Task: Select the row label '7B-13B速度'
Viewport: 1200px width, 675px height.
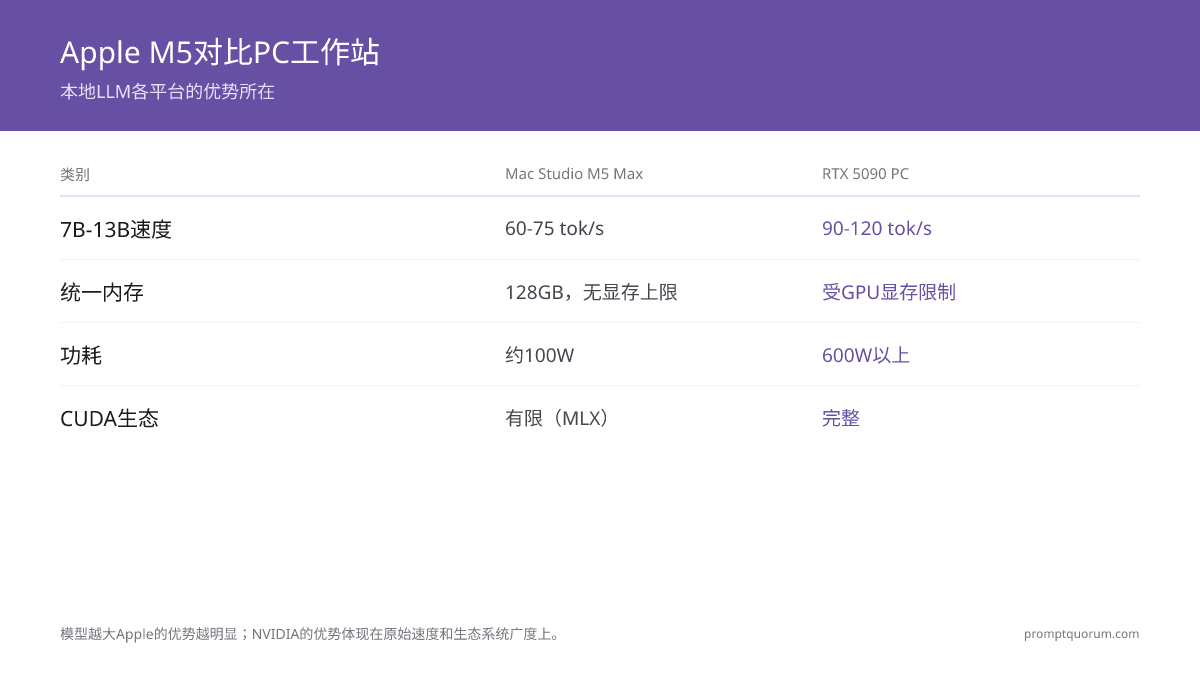Action: [x=116, y=229]
